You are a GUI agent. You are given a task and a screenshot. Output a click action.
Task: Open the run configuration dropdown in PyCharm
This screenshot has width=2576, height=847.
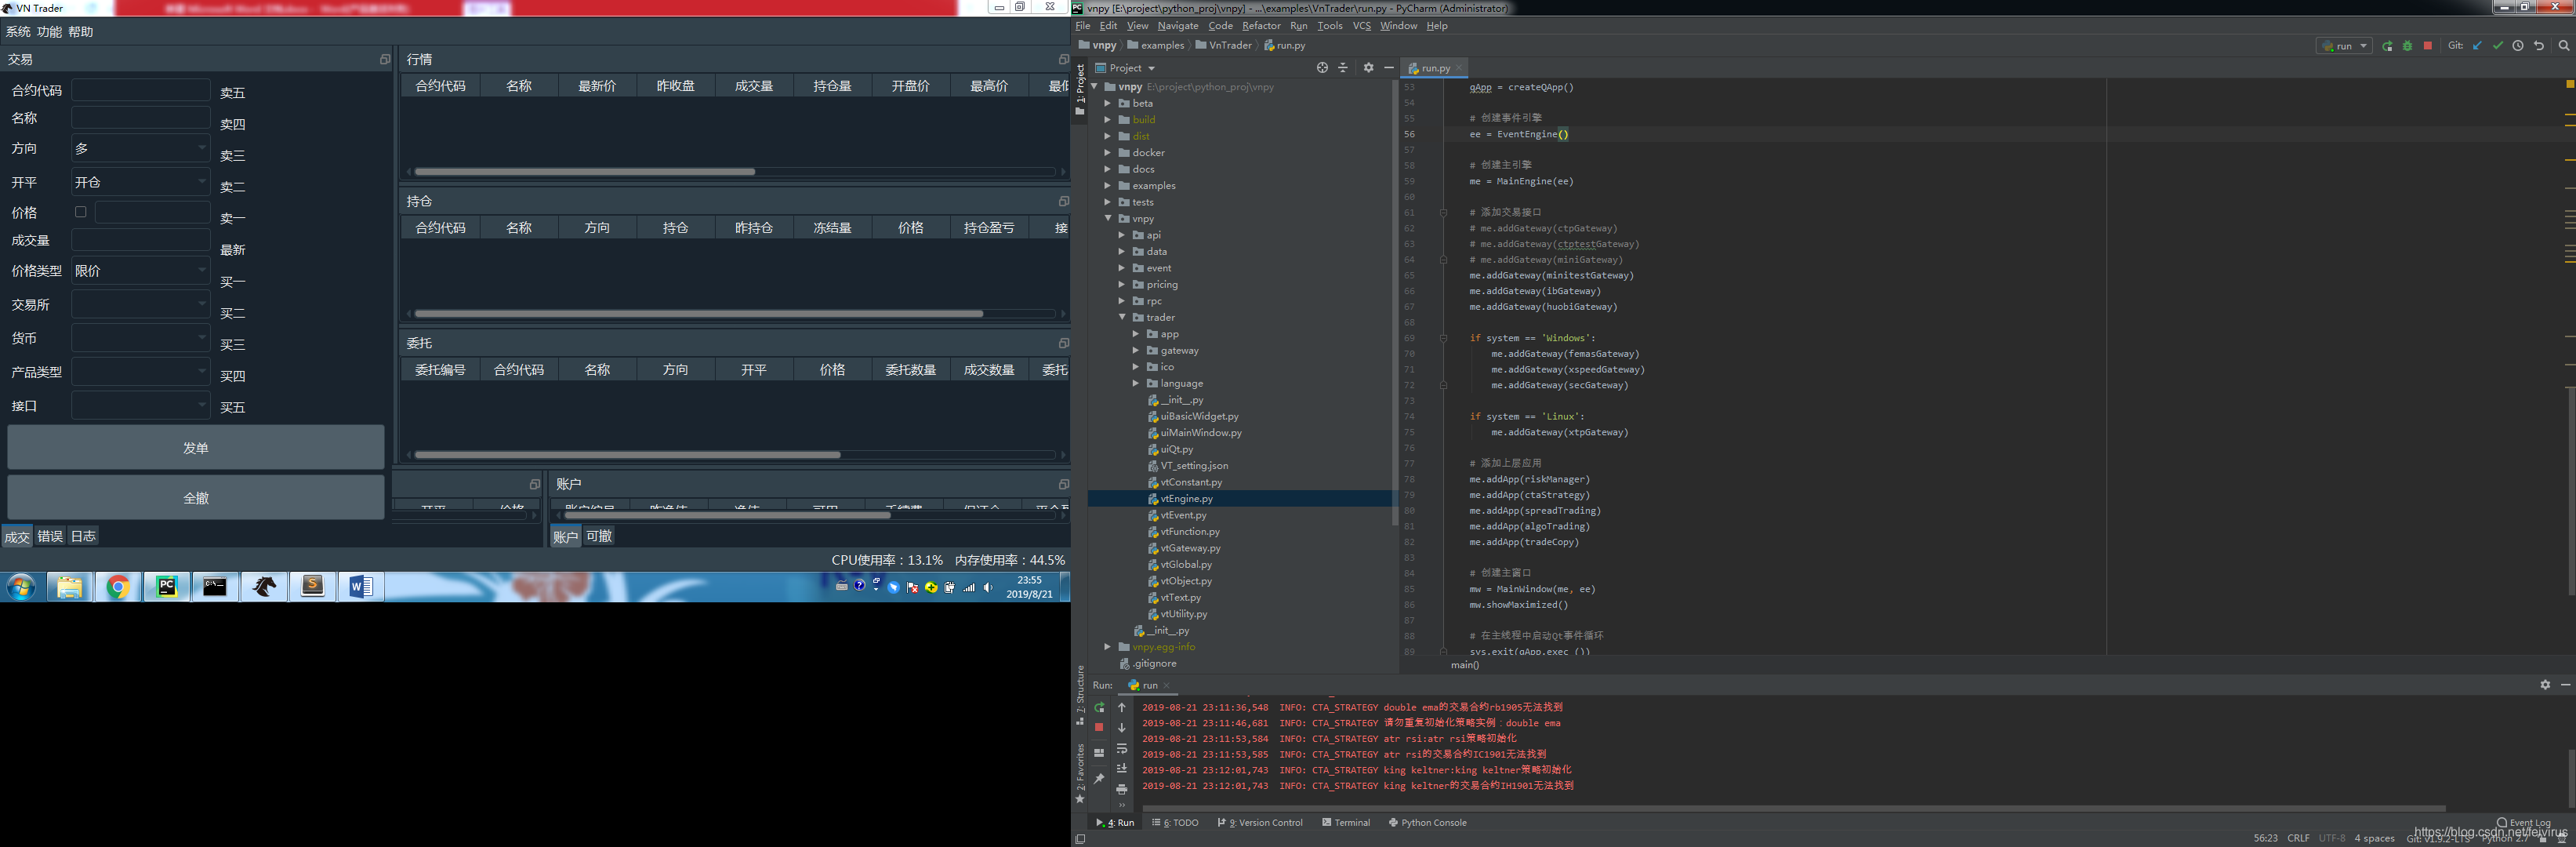(2344, 46)
